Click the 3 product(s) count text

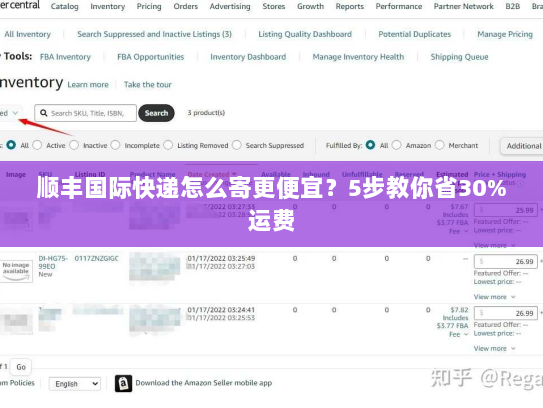click(206, 113)
